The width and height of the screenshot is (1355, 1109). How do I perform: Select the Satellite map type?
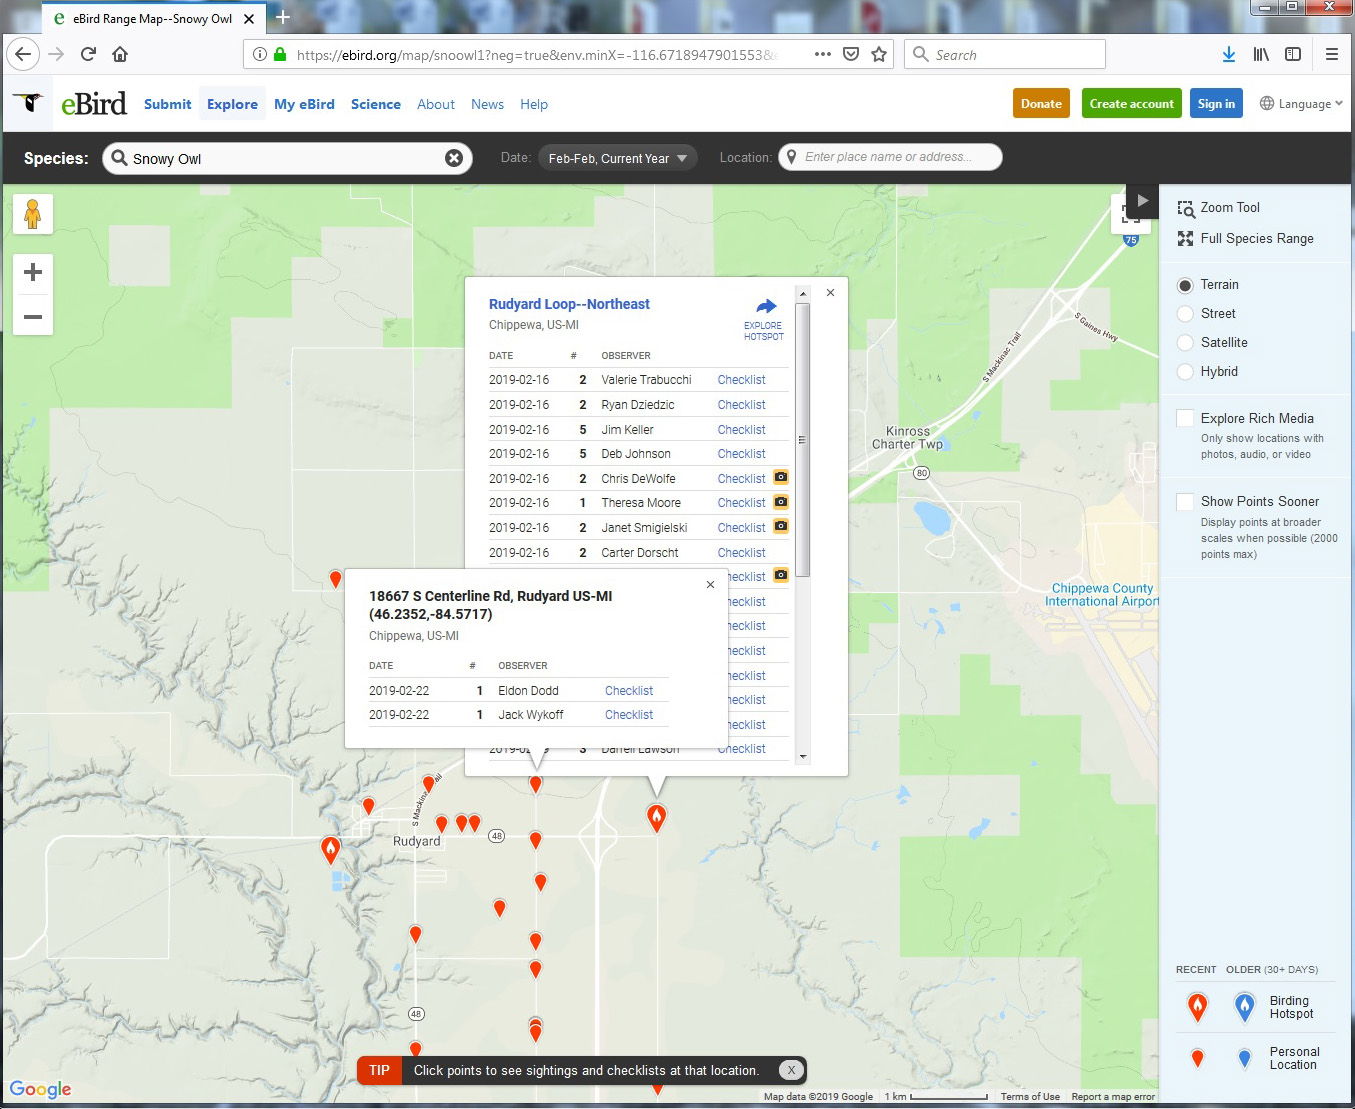tap(1185, 343)
